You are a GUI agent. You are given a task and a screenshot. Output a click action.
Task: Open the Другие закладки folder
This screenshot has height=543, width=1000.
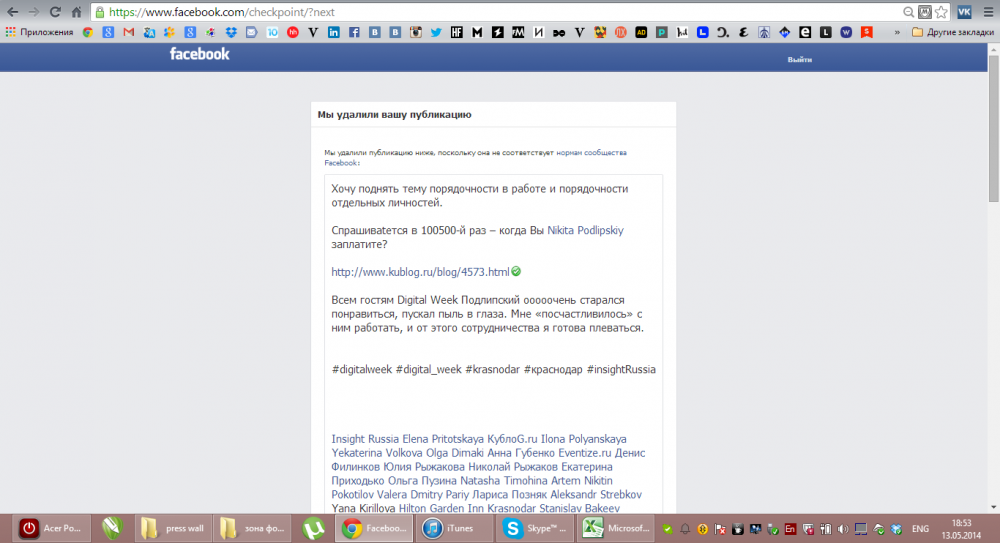click(x=953, y=32)
